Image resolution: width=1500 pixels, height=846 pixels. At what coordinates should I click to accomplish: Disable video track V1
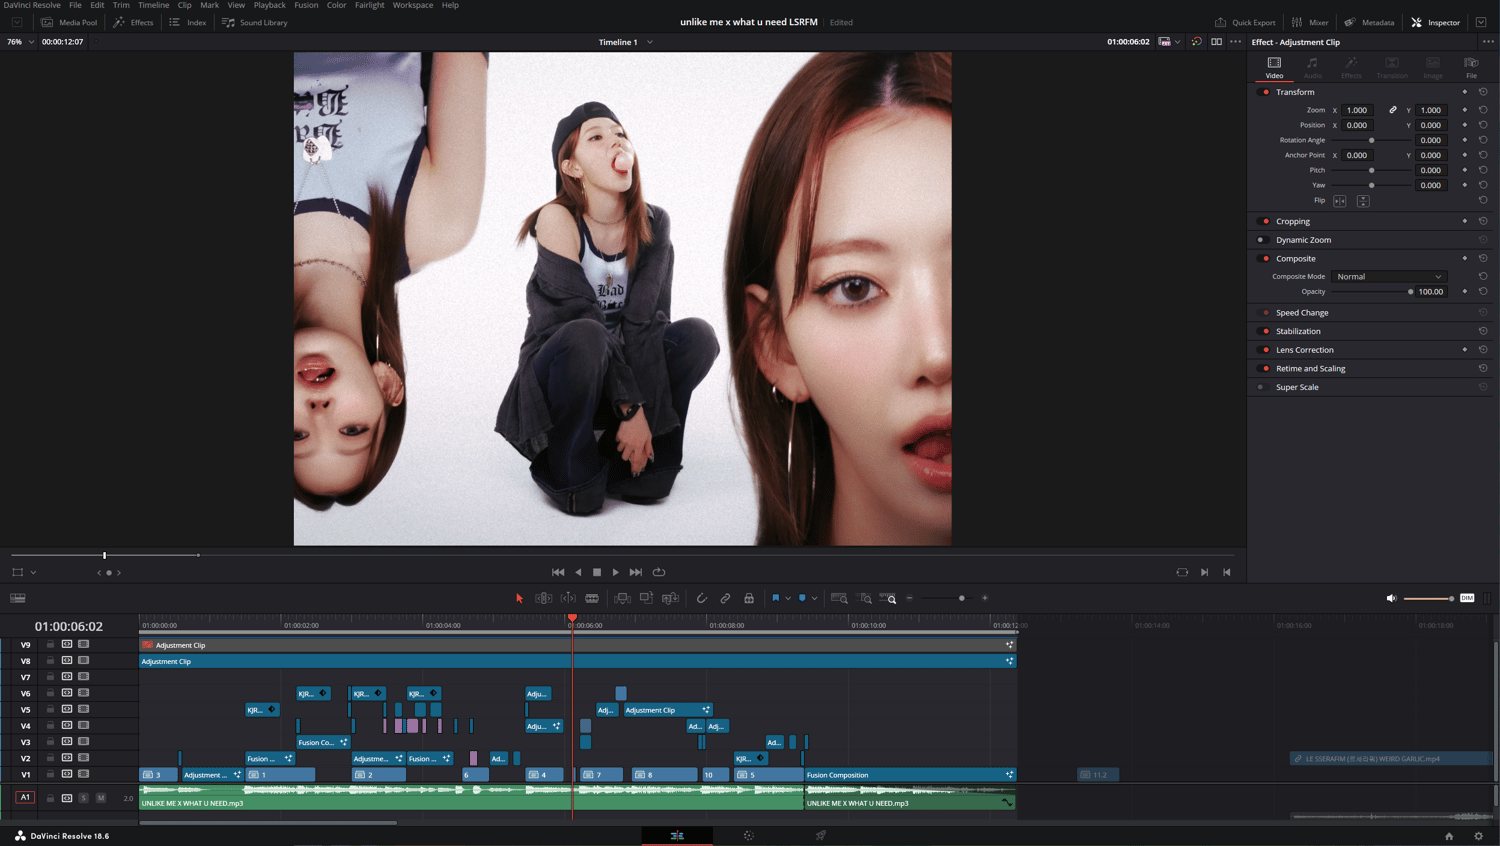click(x=84, y=774)
